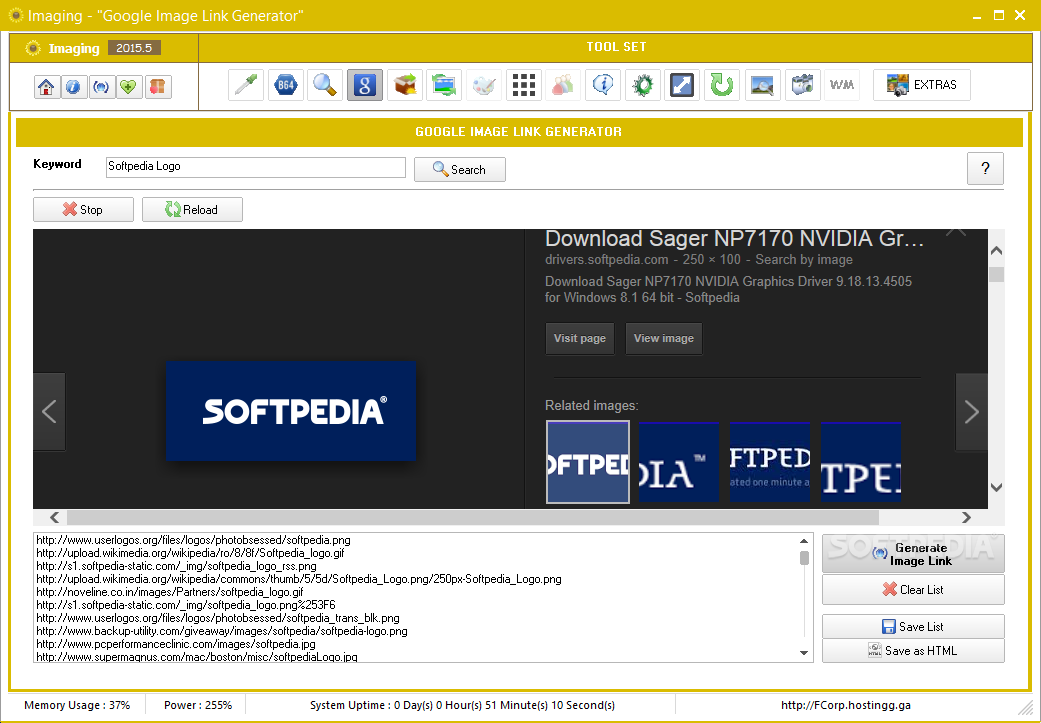Click inside the Keyword input field
This screenshot has width=1041, height=723.
[256, 167]
